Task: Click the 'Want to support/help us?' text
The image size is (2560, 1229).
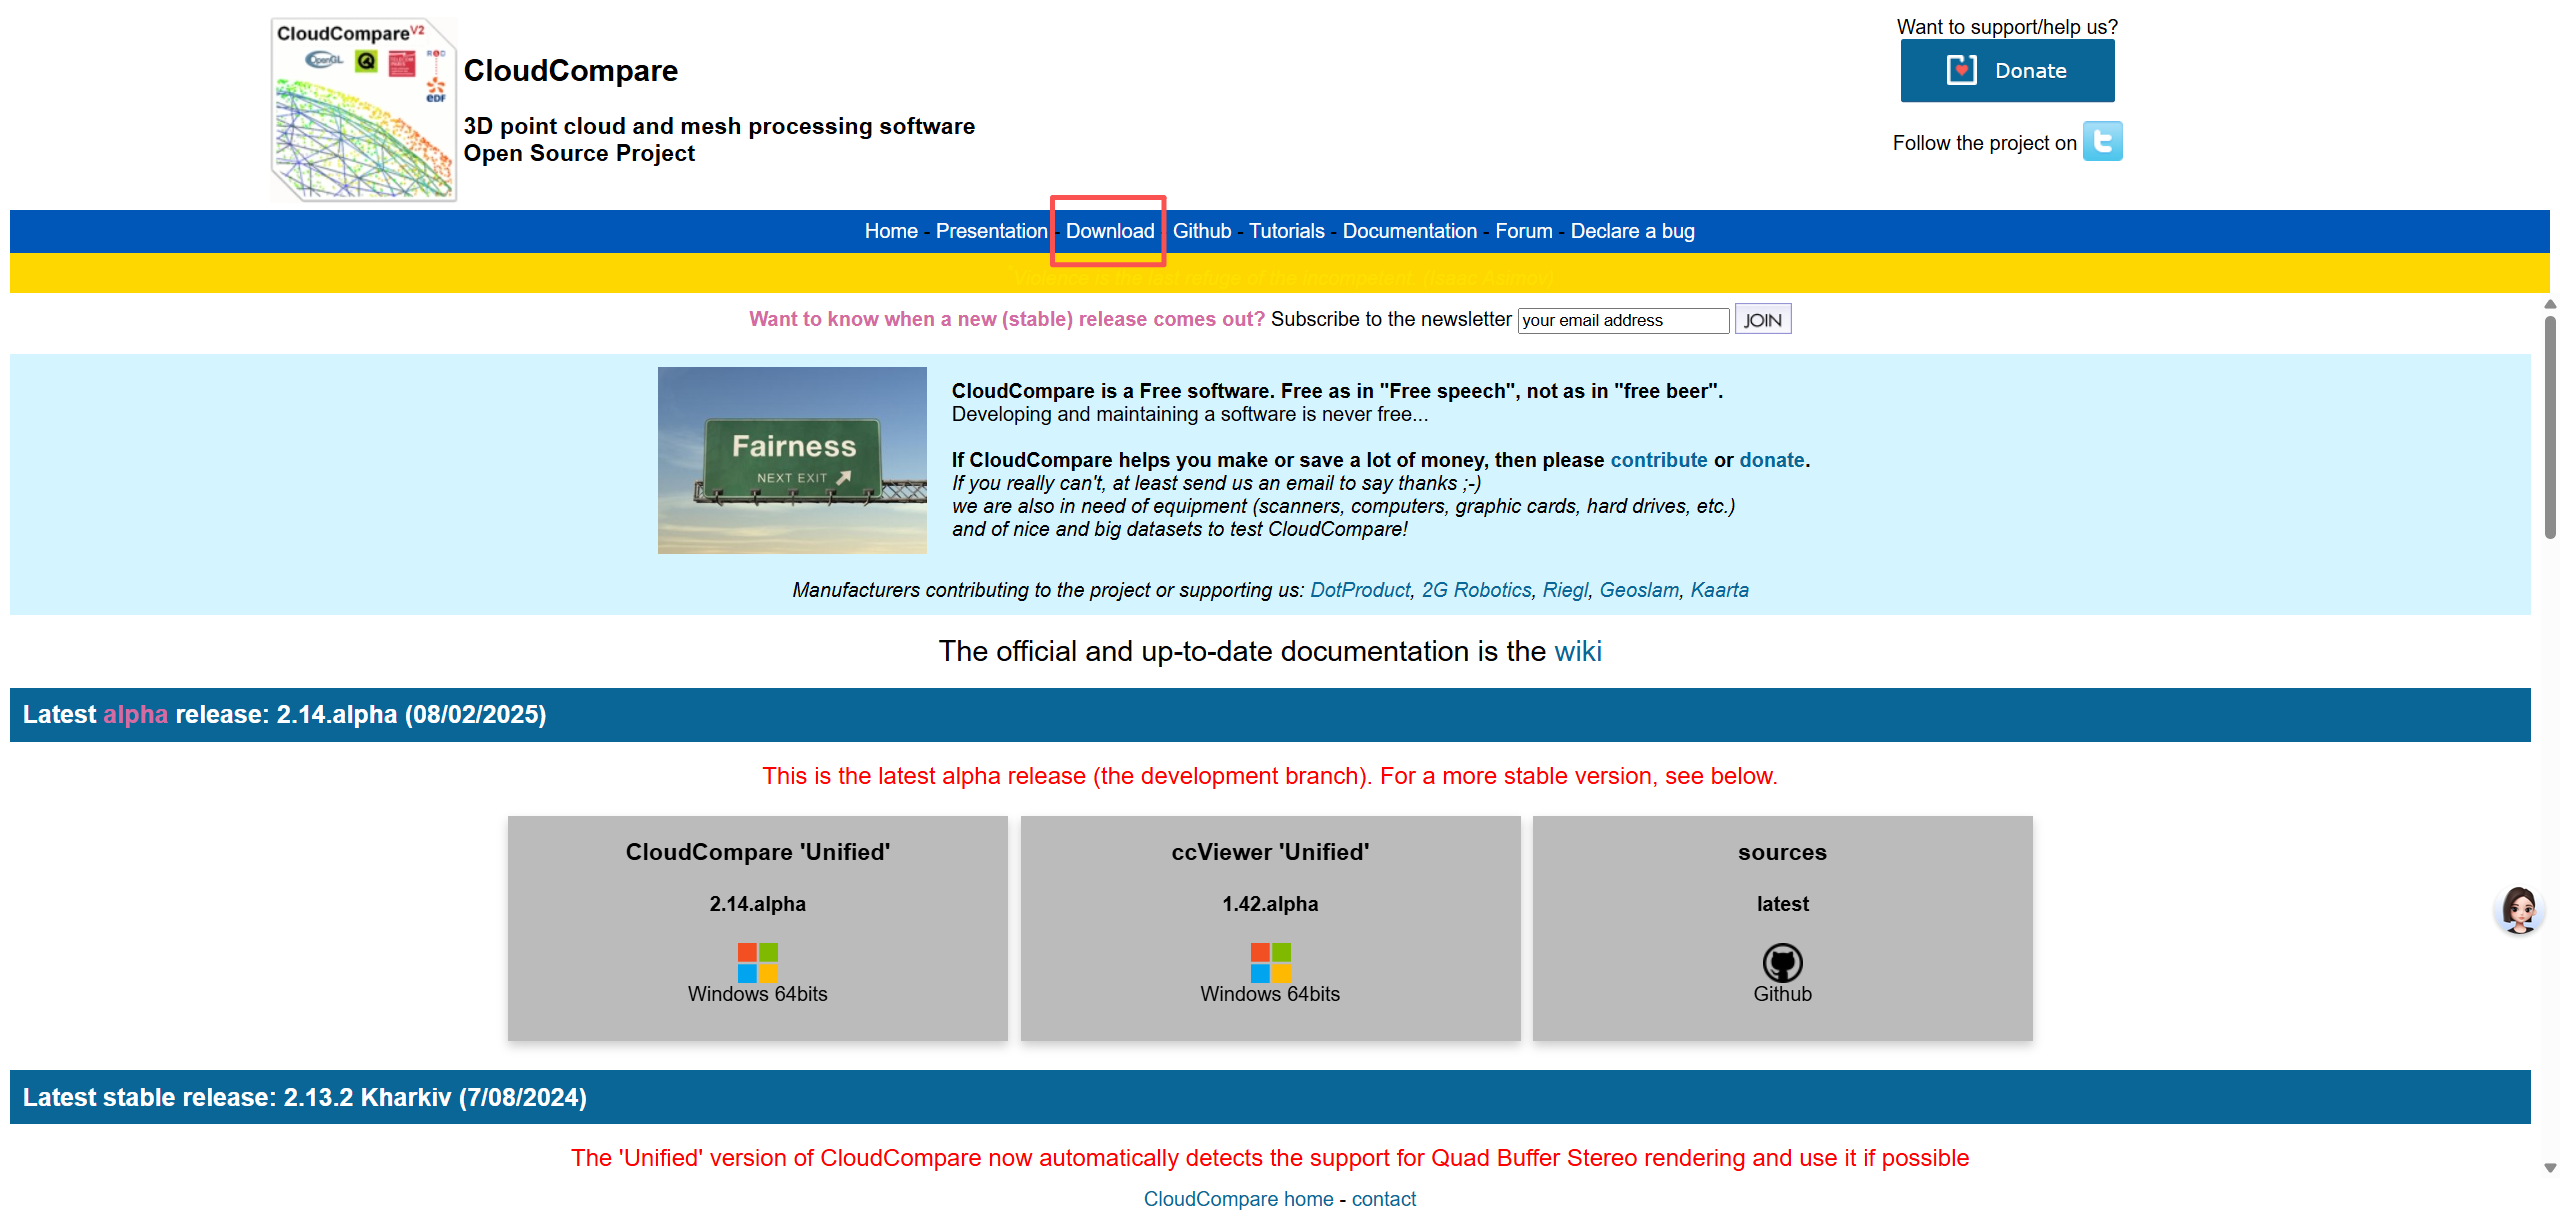Action: click(2007, 27)
